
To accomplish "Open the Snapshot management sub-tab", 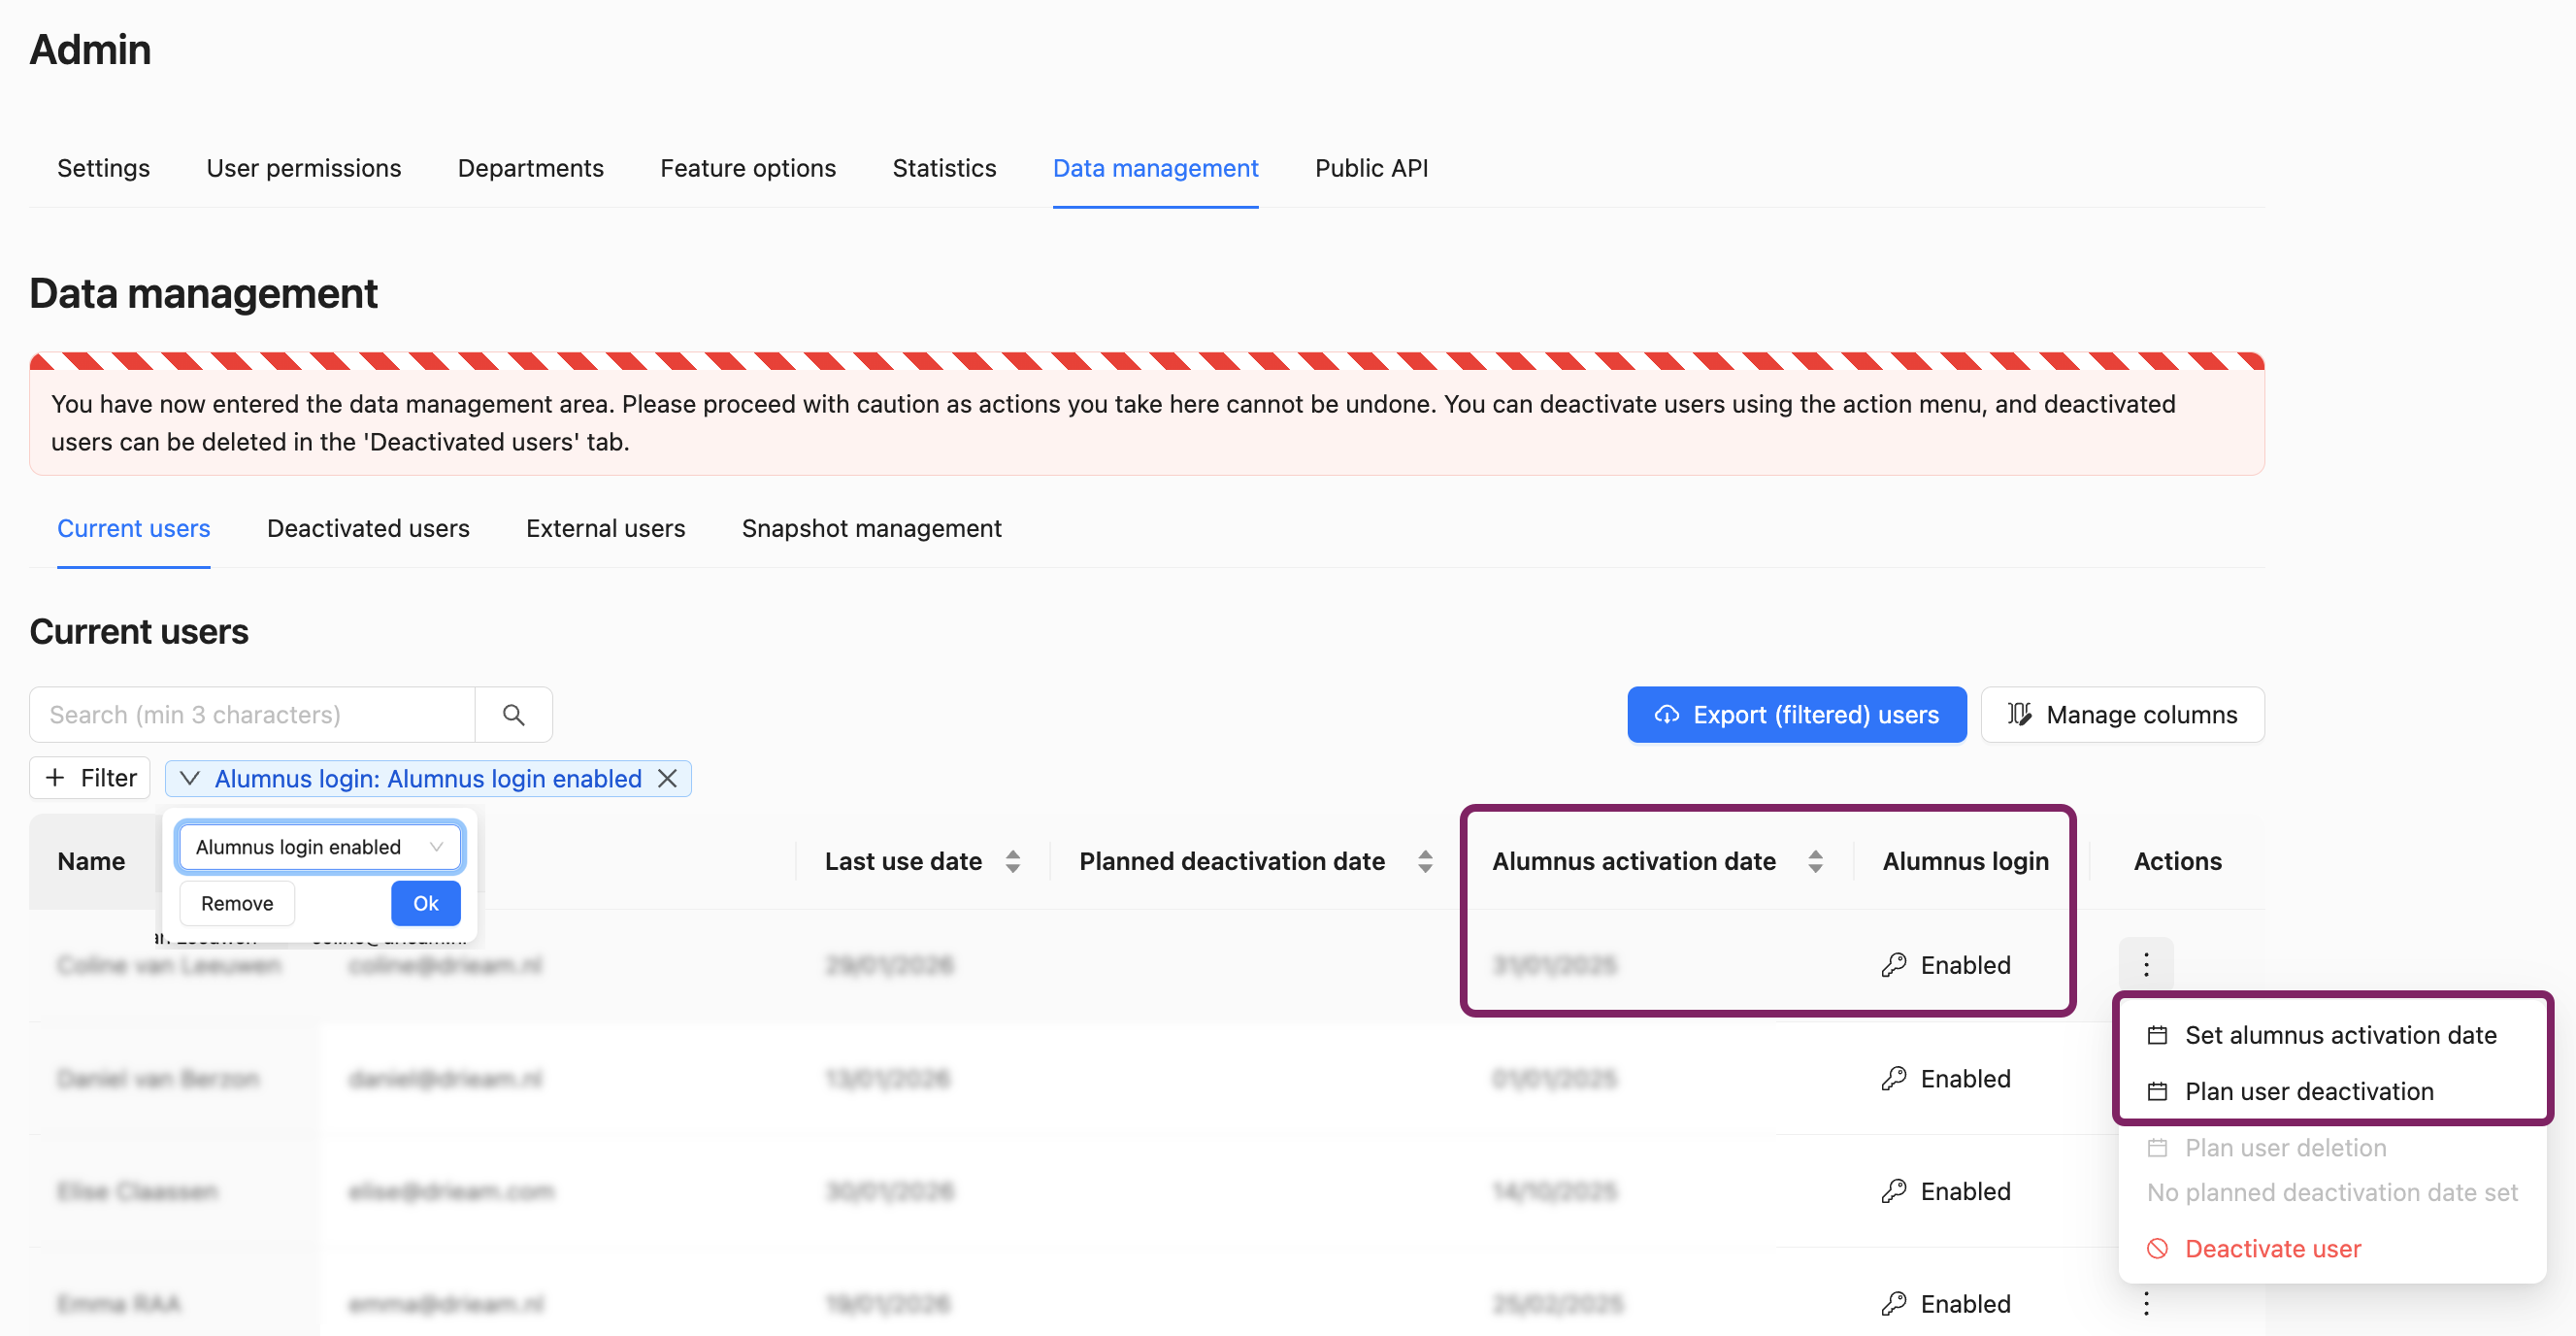I will 872,528.
